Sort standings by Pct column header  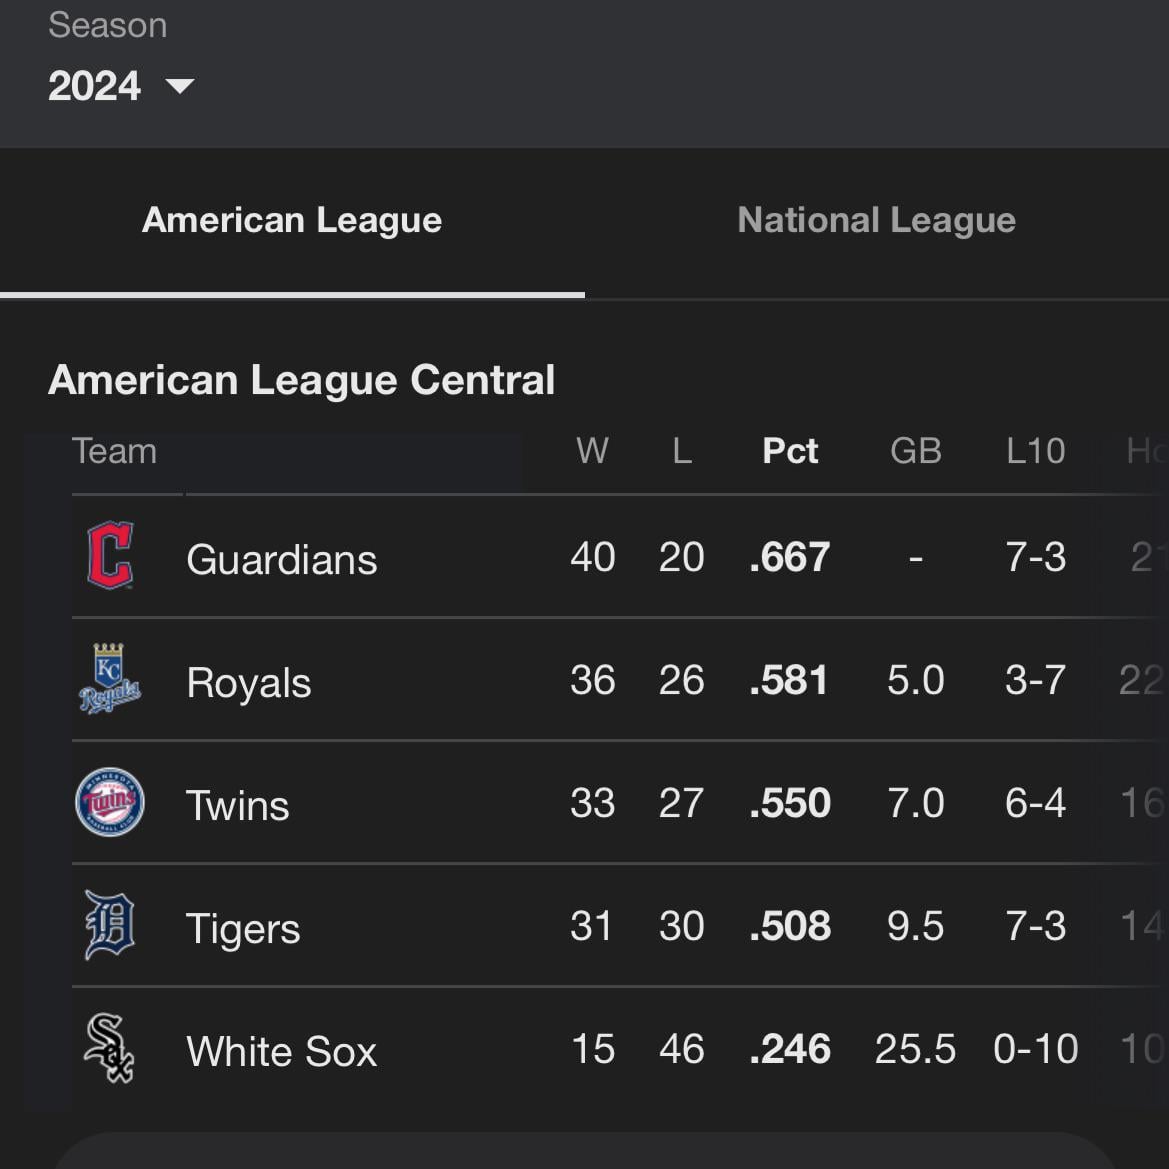[790, 451]
